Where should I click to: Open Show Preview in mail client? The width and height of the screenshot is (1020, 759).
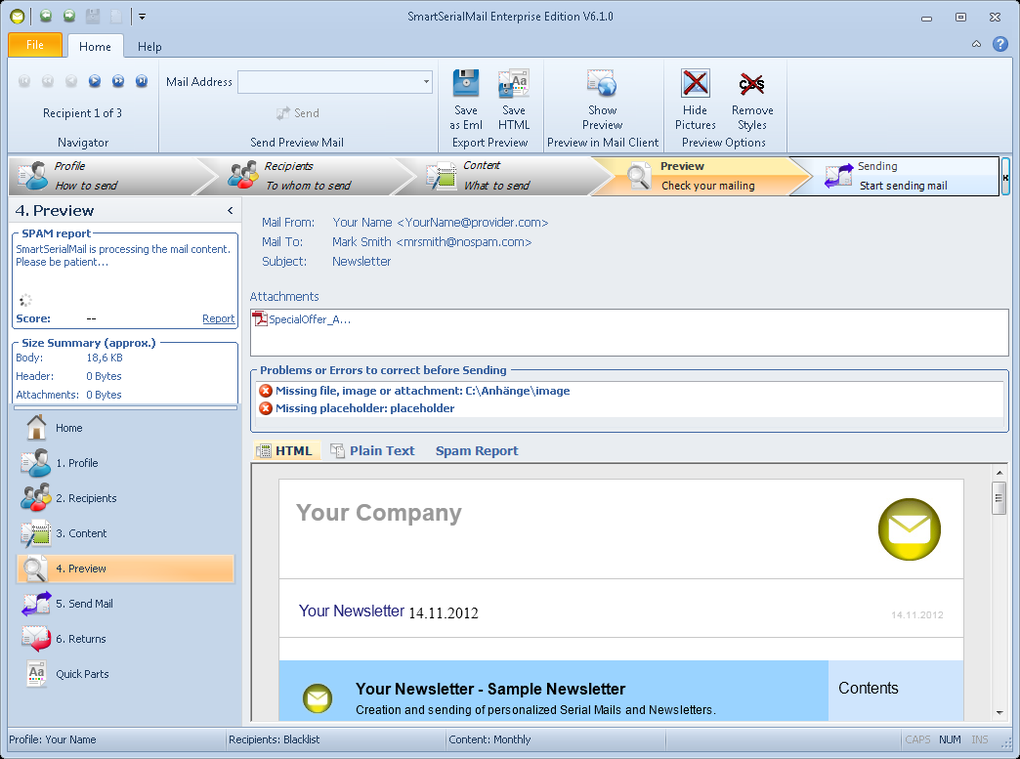(x=602, y=99)
